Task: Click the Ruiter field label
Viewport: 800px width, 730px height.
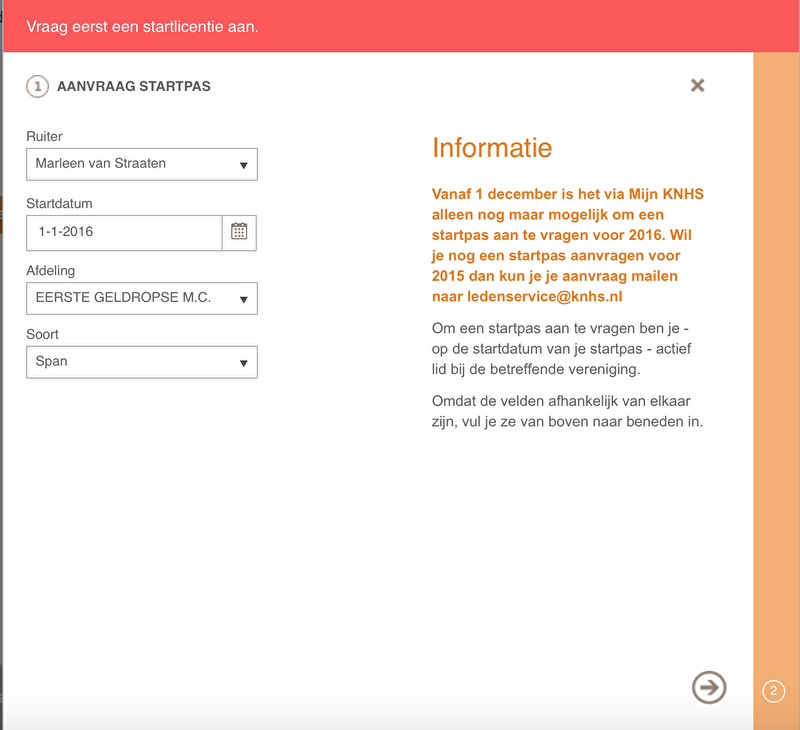Action: [x=44, y=137]
